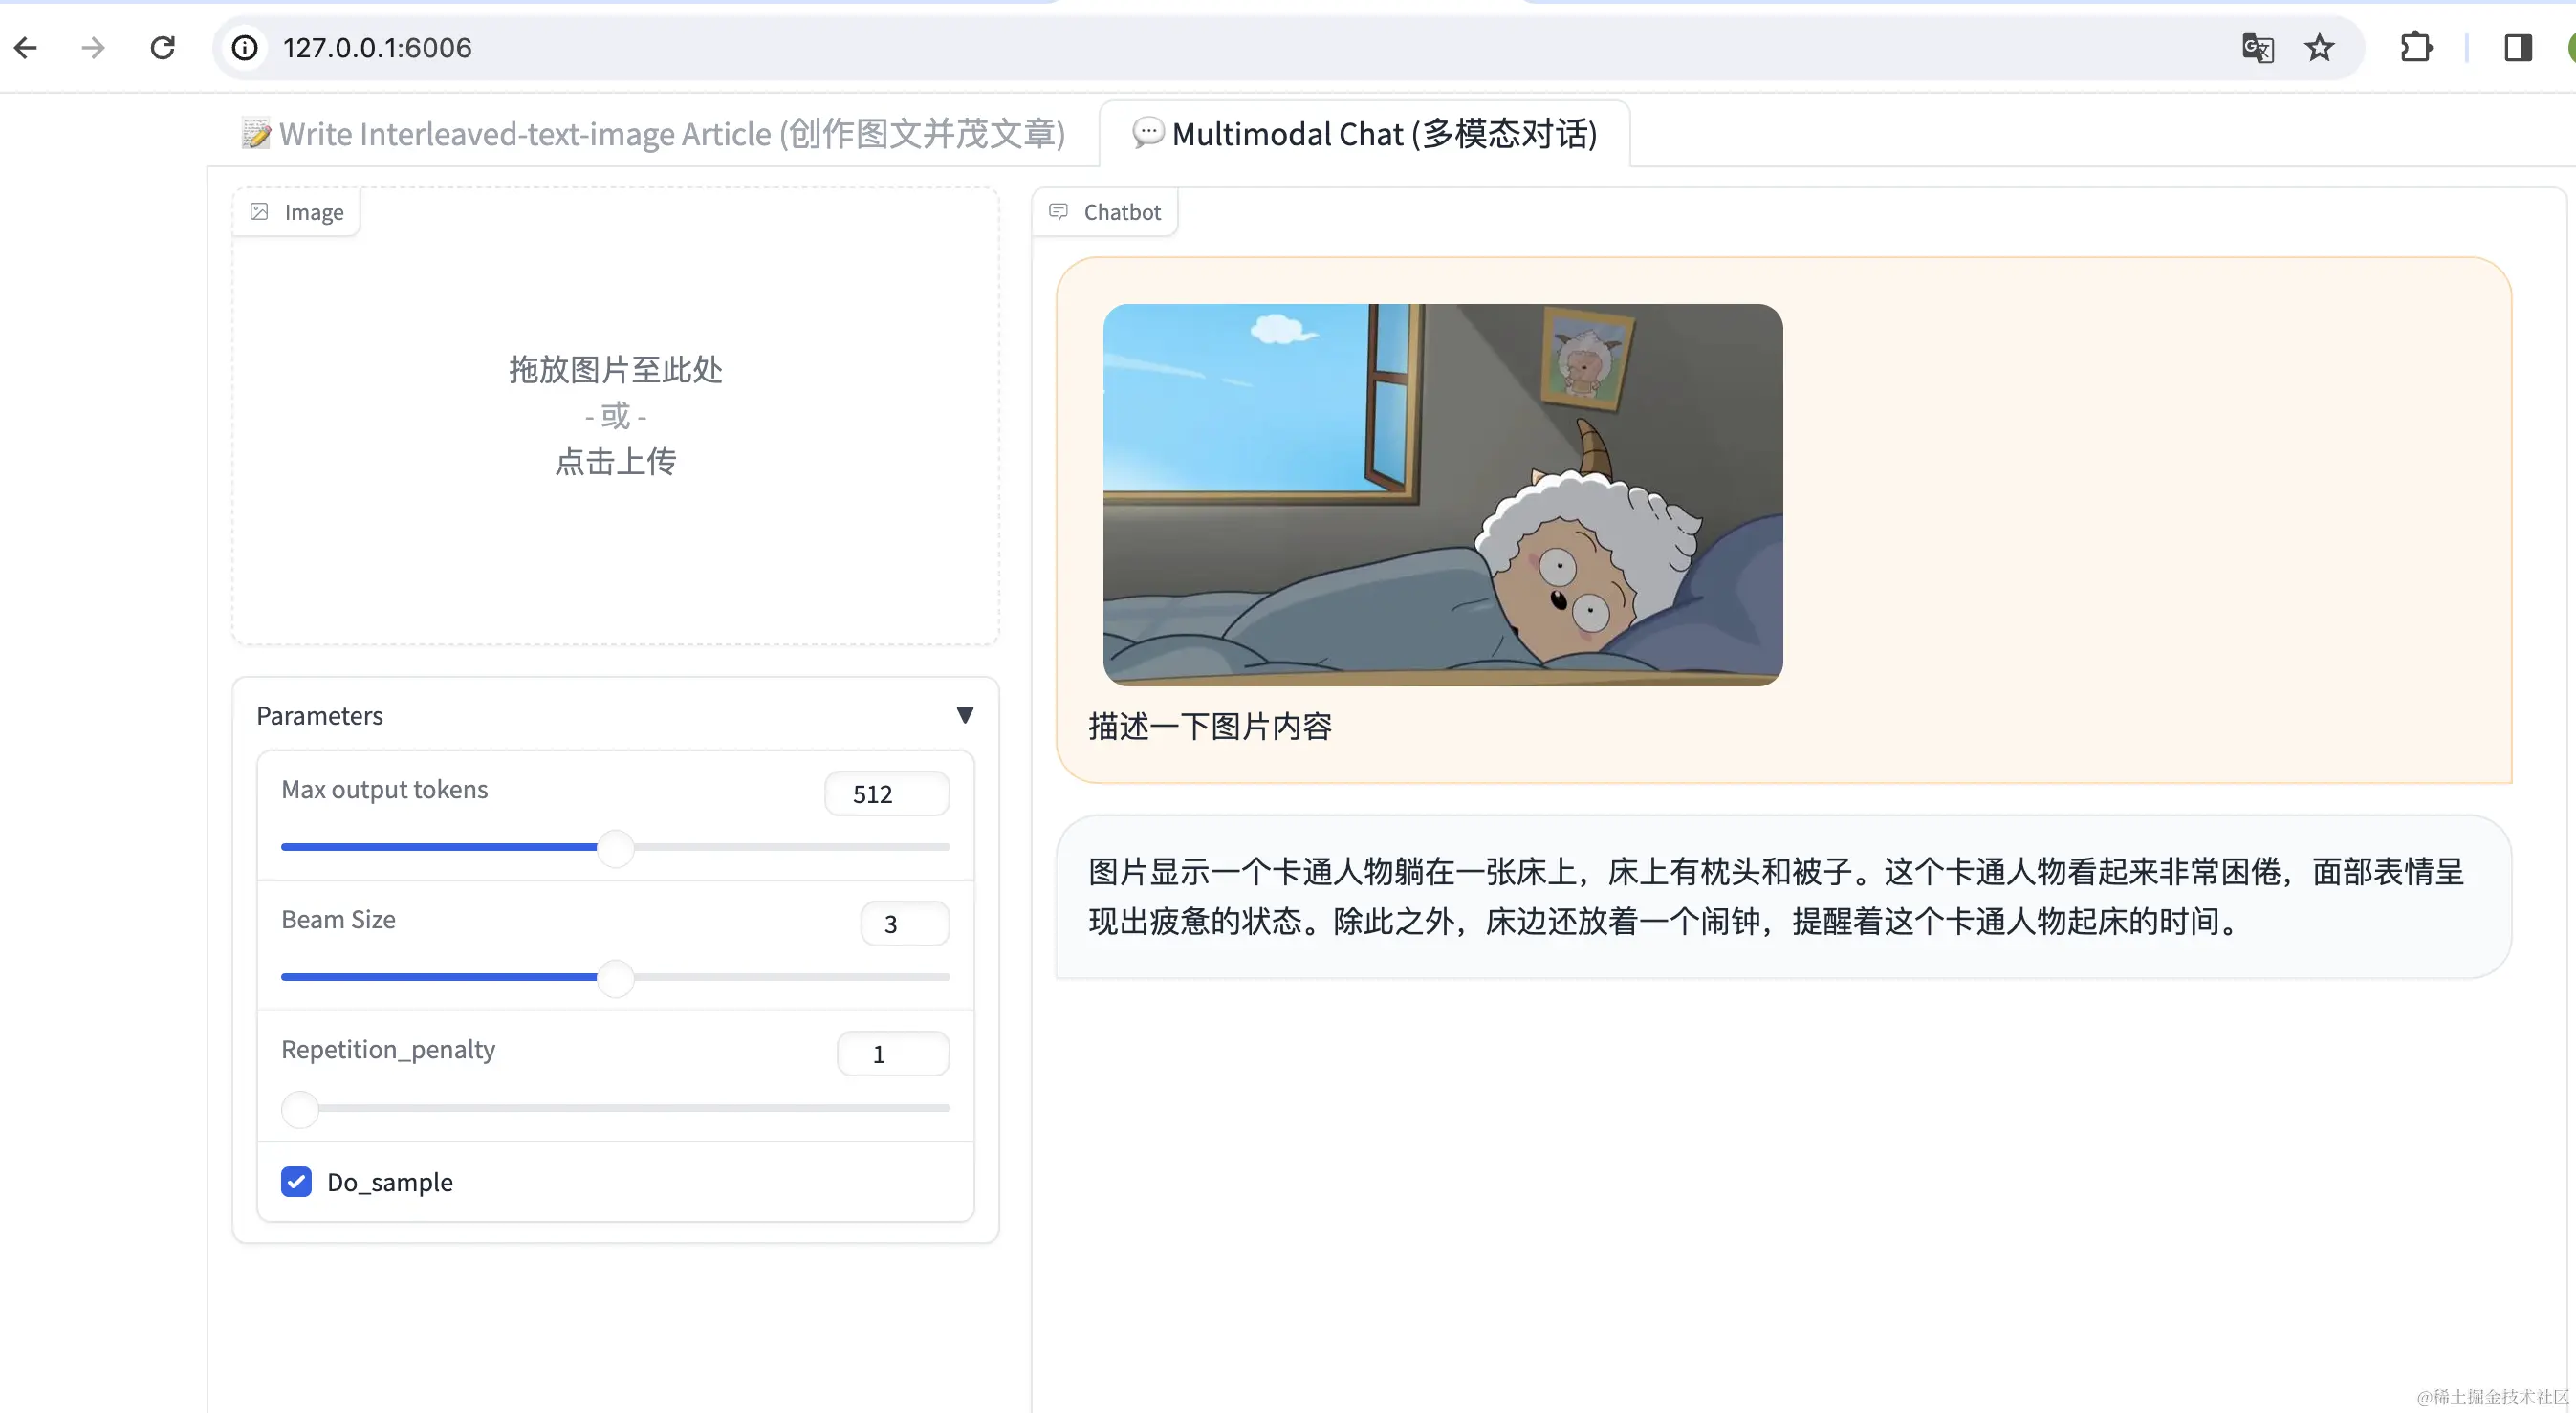Click the Beam Size number field
The image size is (2576, 1413).
pos(904,924)
